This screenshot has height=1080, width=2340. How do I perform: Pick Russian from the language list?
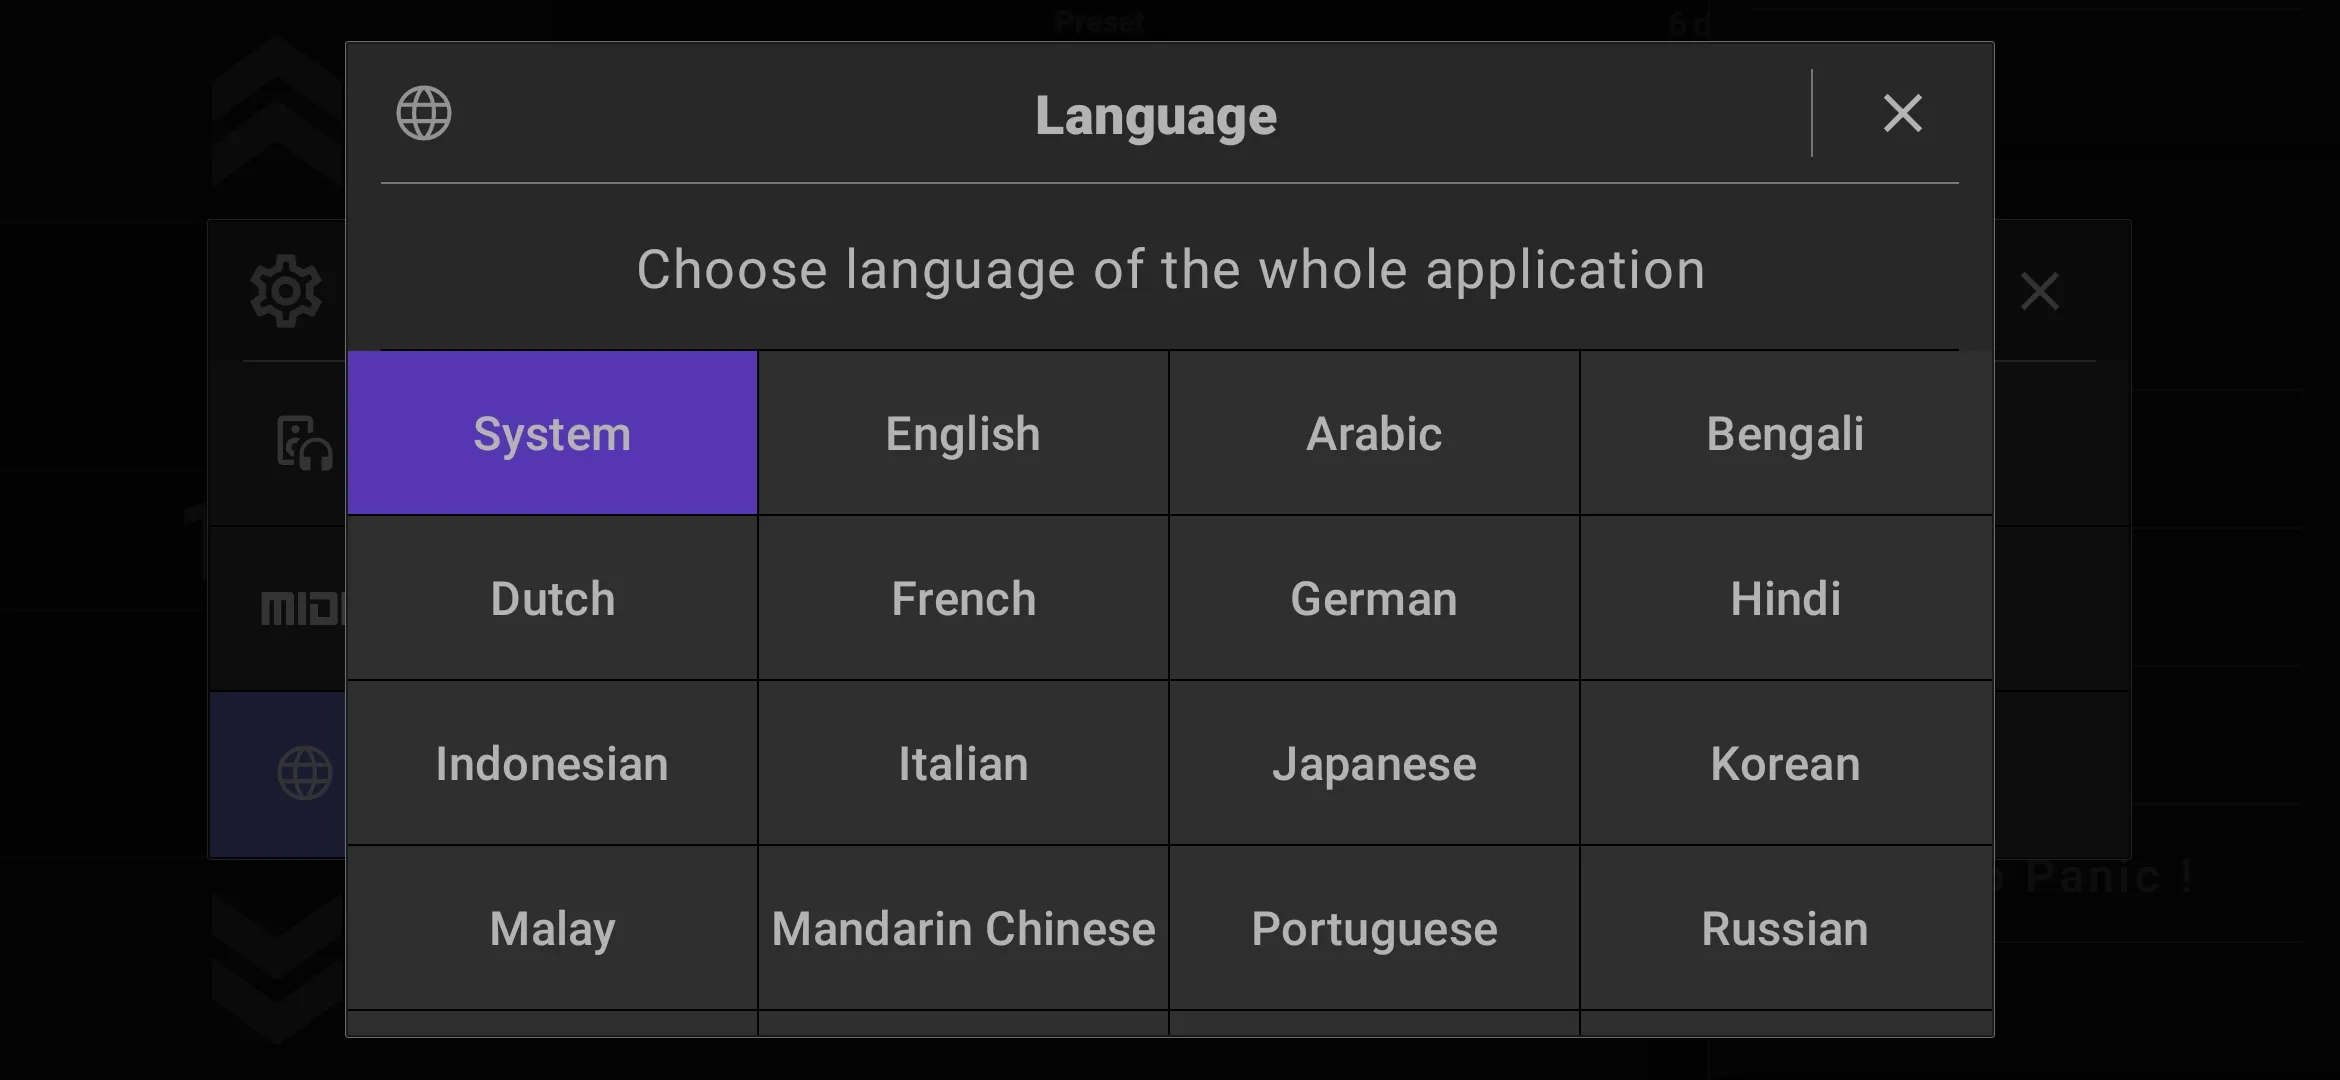tap(1786, 928)
